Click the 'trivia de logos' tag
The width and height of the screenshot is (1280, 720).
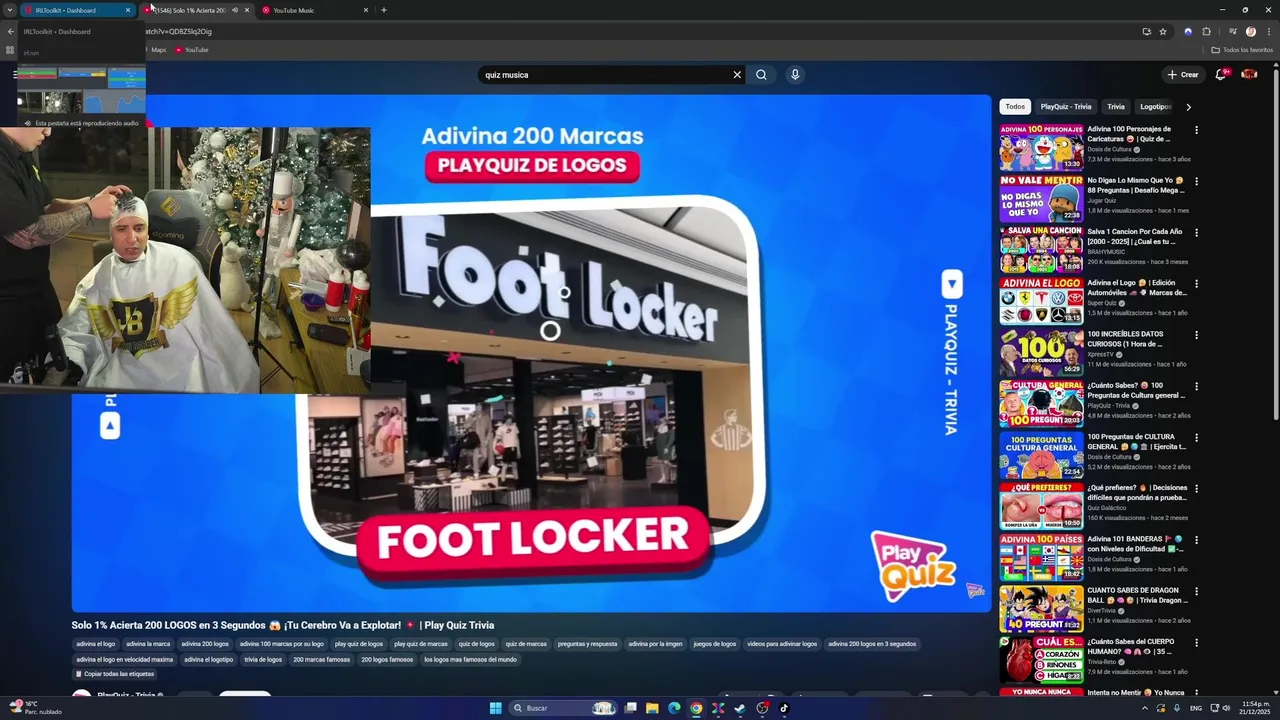click(263, 660)
